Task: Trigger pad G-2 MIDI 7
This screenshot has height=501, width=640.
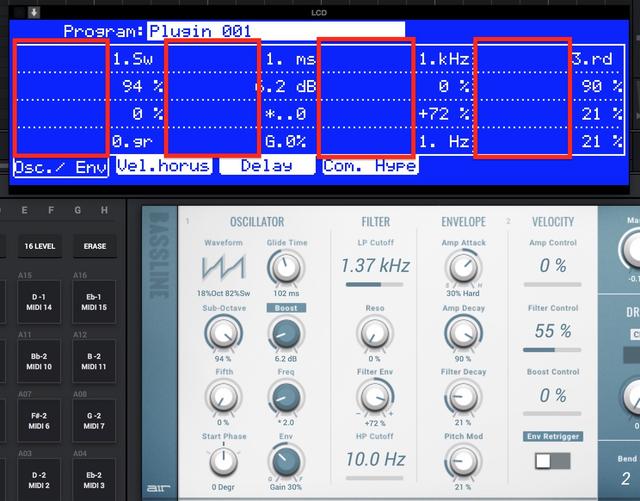Action: pos(94,421)
